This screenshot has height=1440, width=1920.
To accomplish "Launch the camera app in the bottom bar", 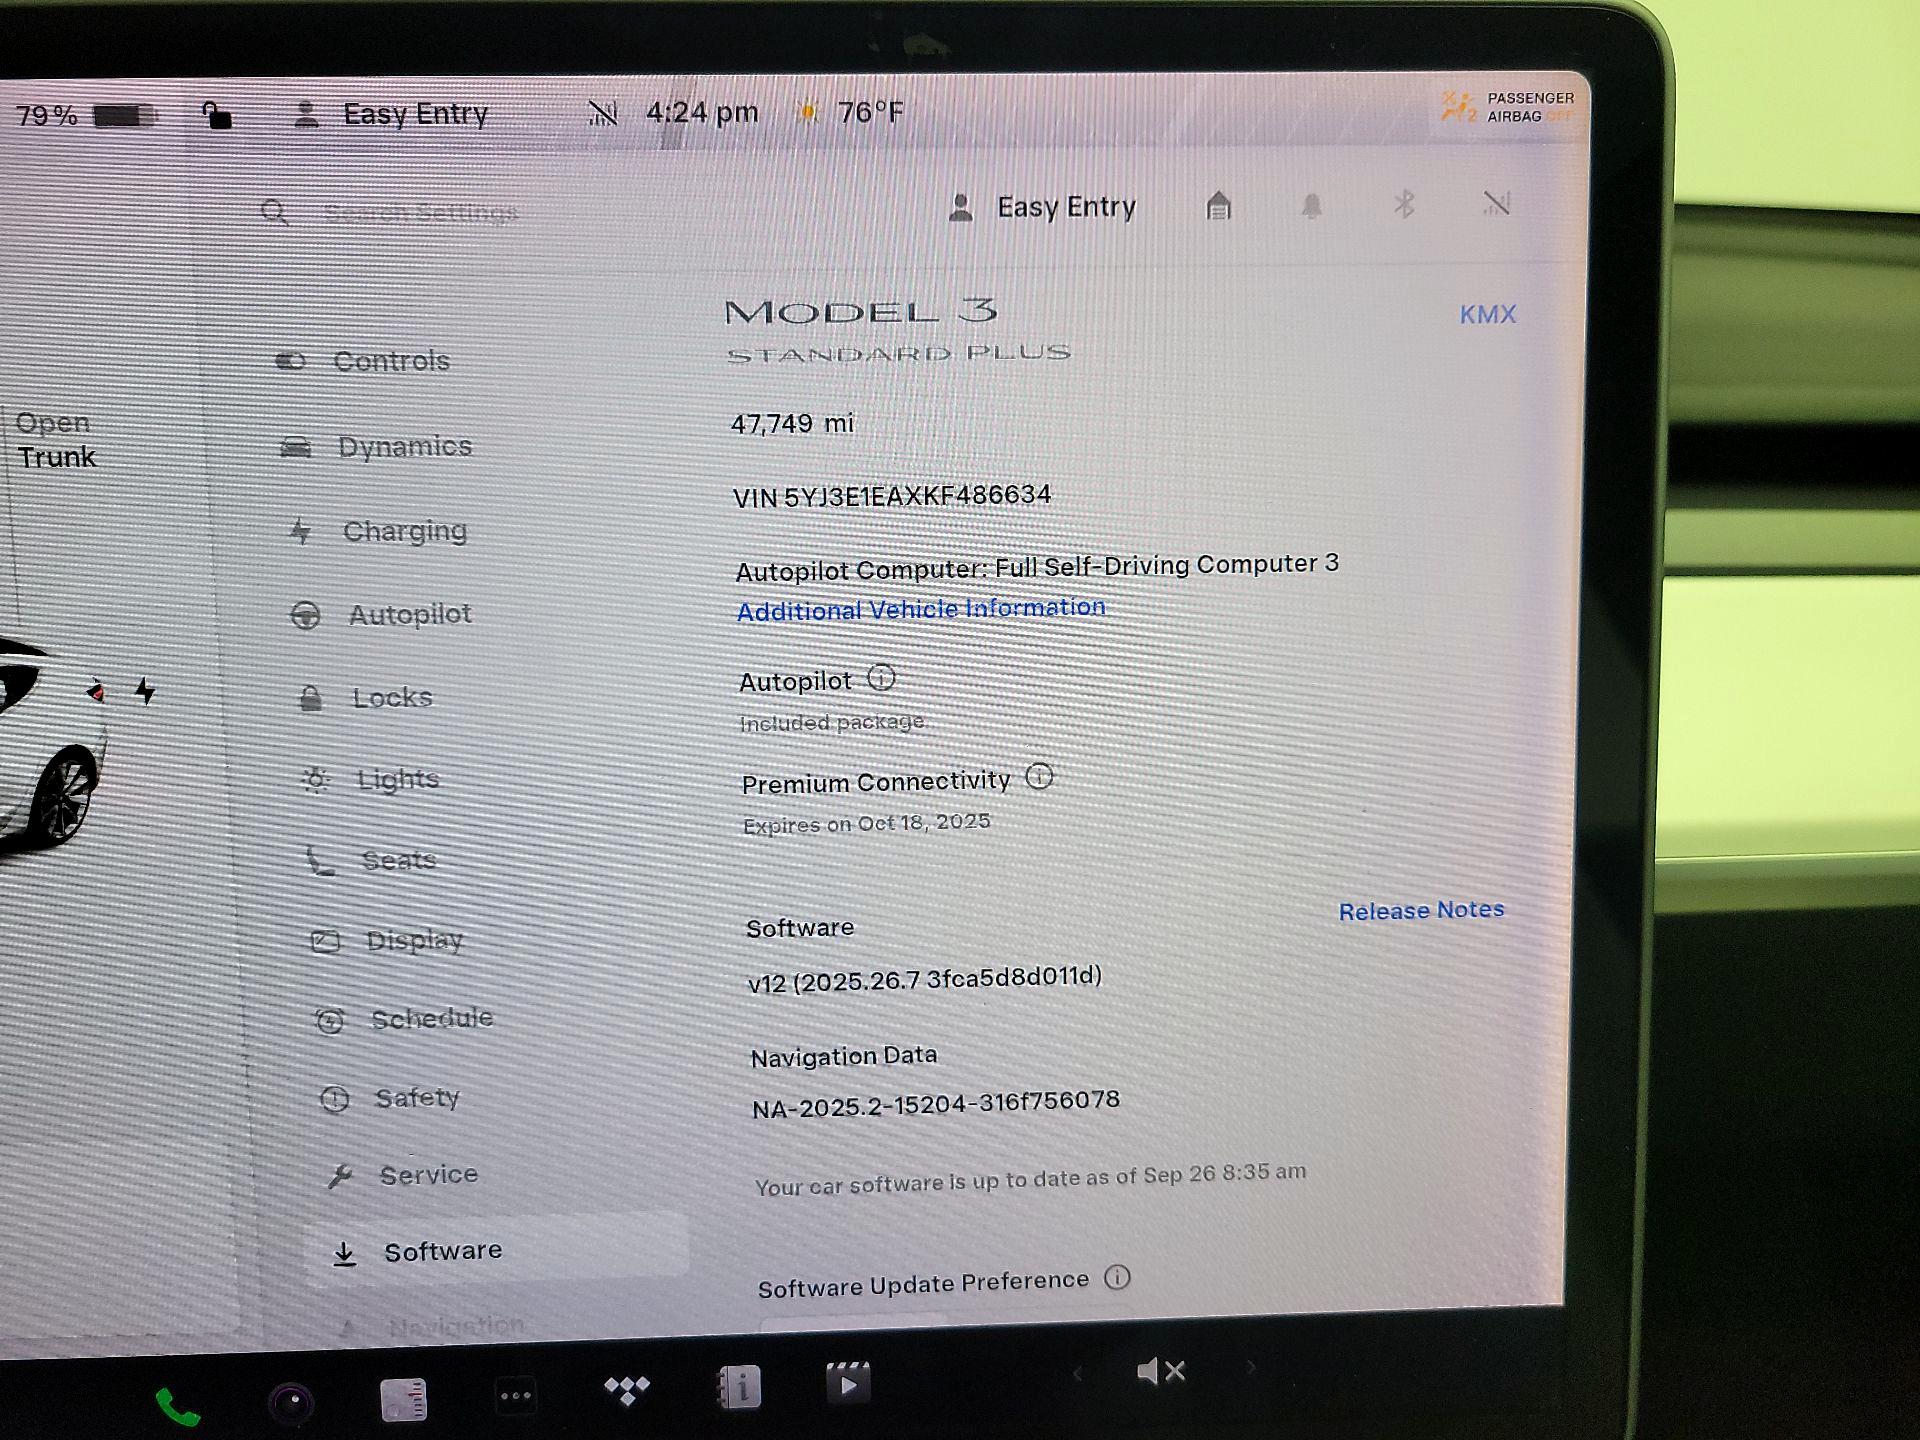I will tap(292, 1402).
